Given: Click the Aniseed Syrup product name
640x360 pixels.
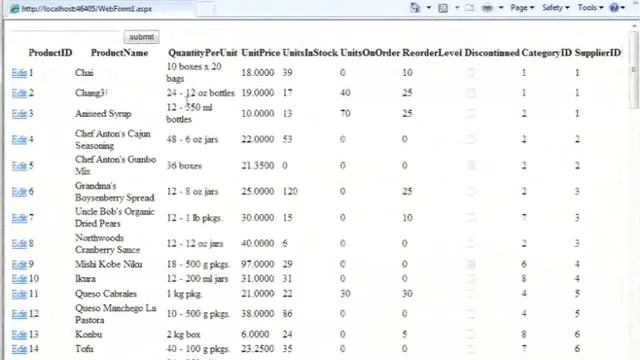Looking at the screenshot, I should 103,113.
